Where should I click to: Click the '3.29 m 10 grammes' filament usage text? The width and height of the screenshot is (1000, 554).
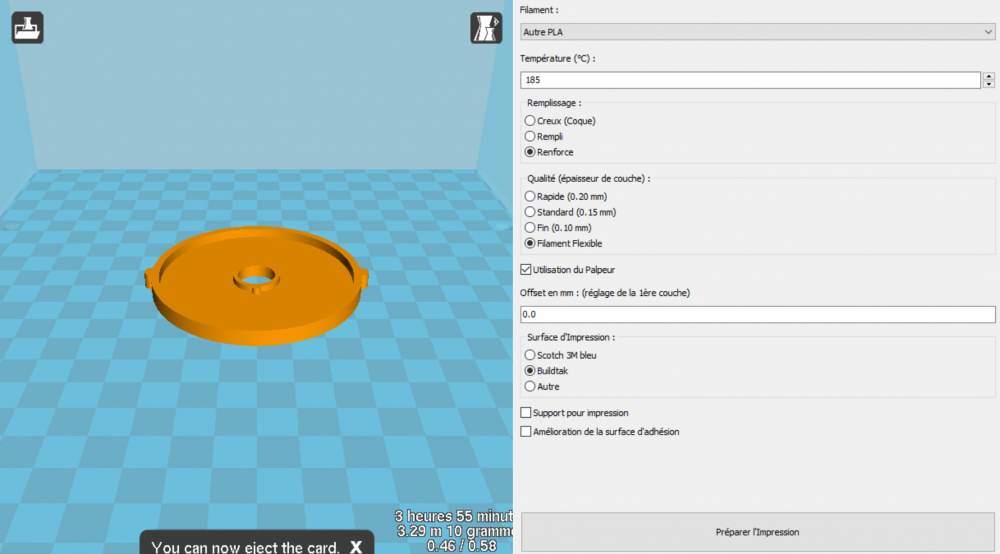[x=455, y=531]
